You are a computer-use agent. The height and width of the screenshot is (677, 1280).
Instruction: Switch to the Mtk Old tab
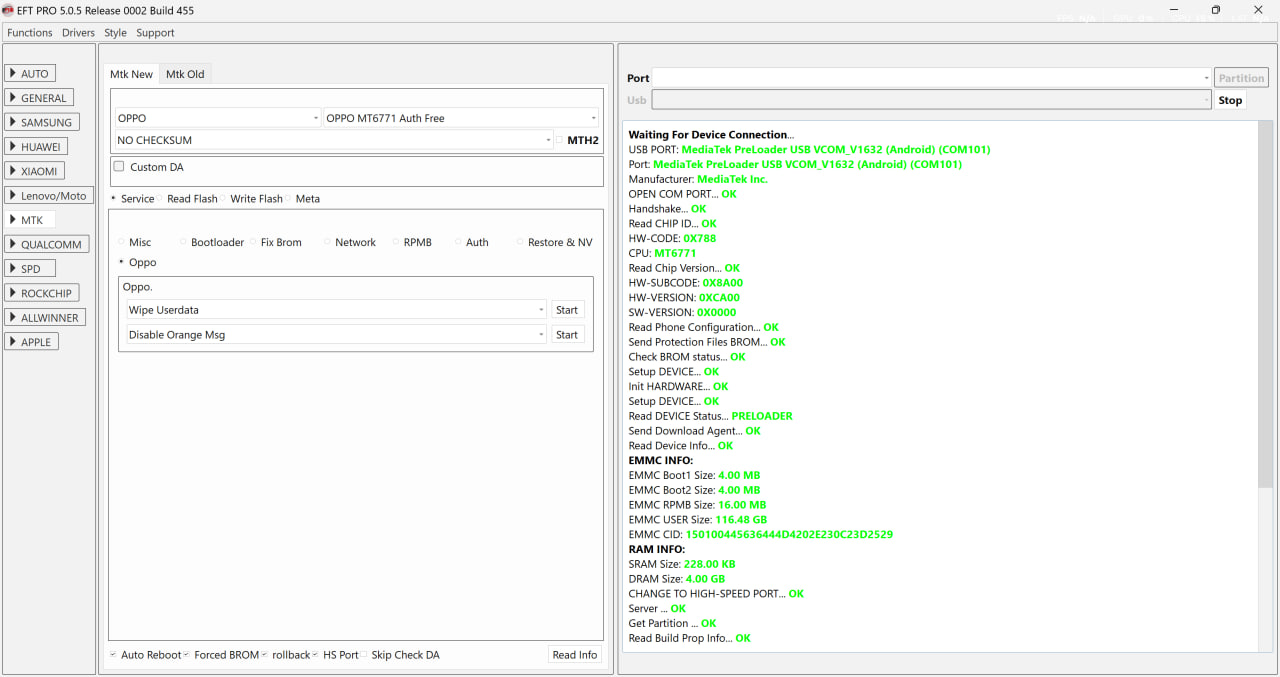click(x=185, y=74)
